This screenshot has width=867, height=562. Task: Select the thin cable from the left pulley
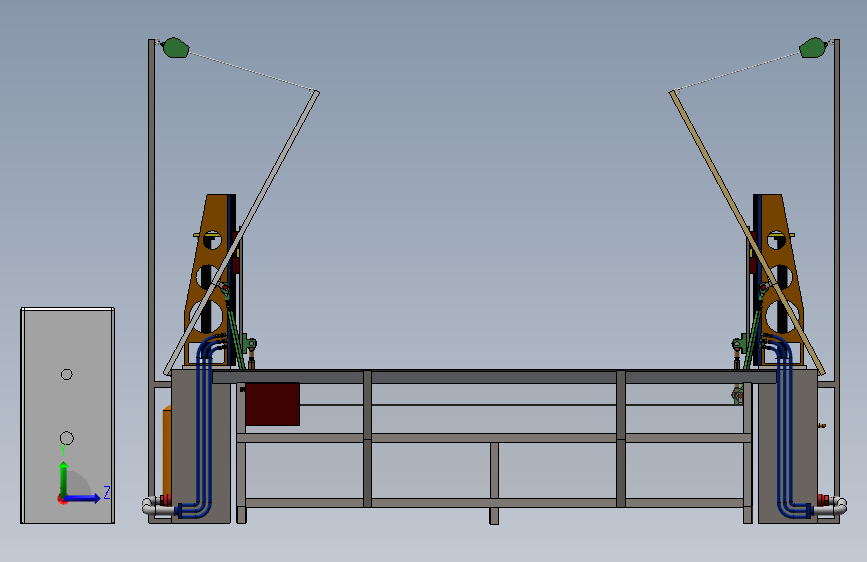252,72
